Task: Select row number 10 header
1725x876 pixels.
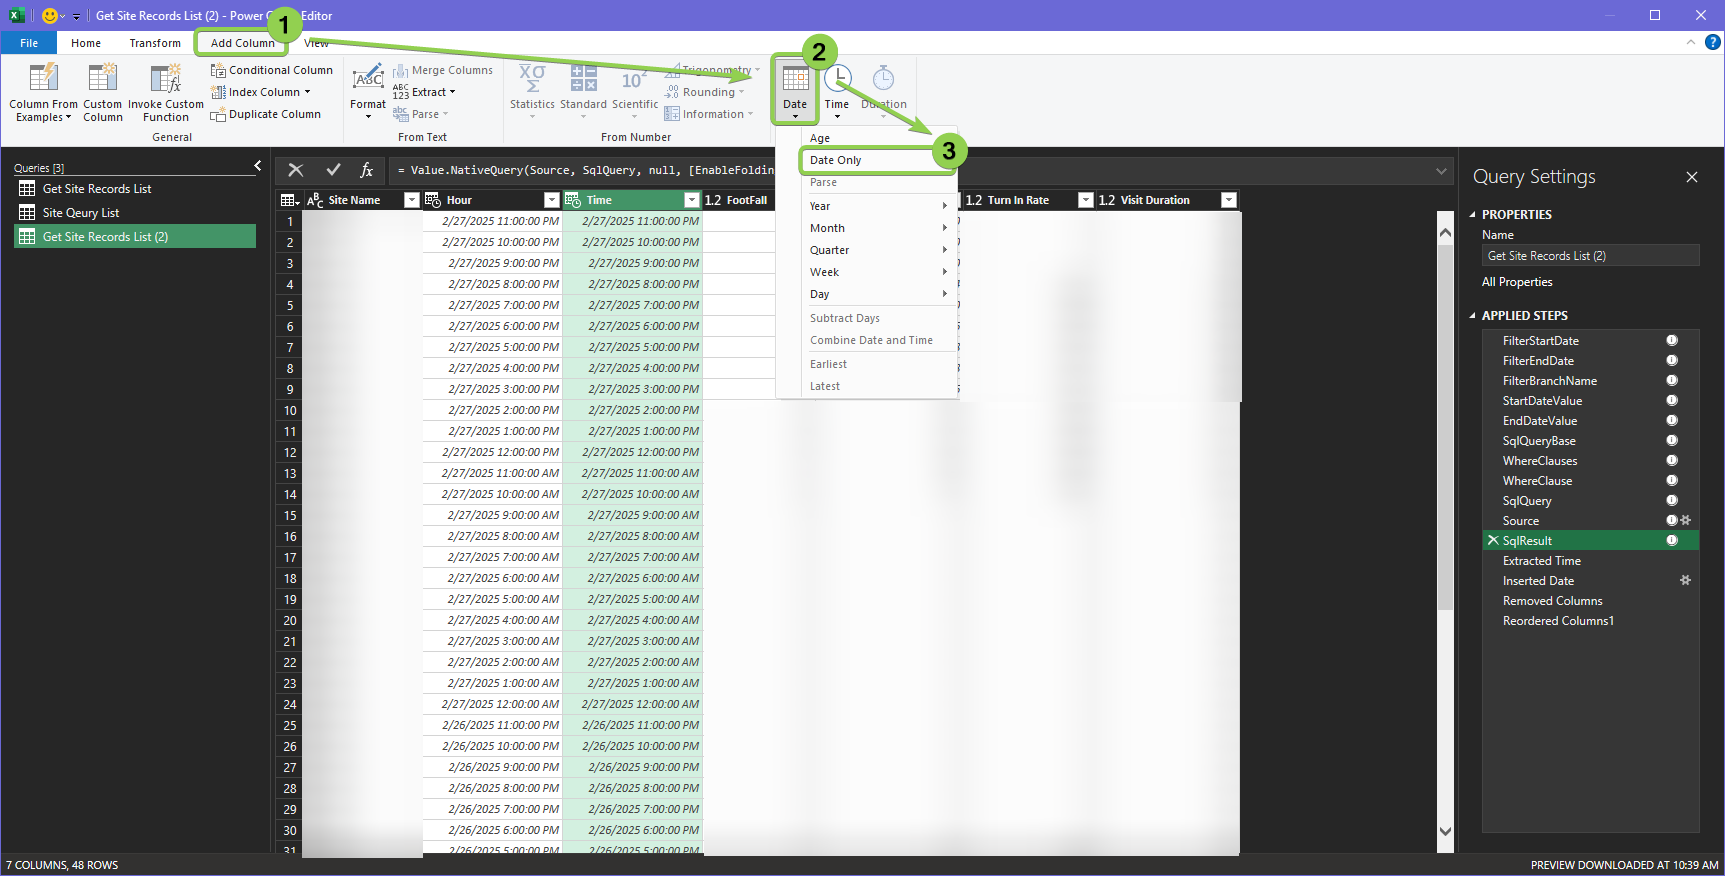Action: (289, 411)
